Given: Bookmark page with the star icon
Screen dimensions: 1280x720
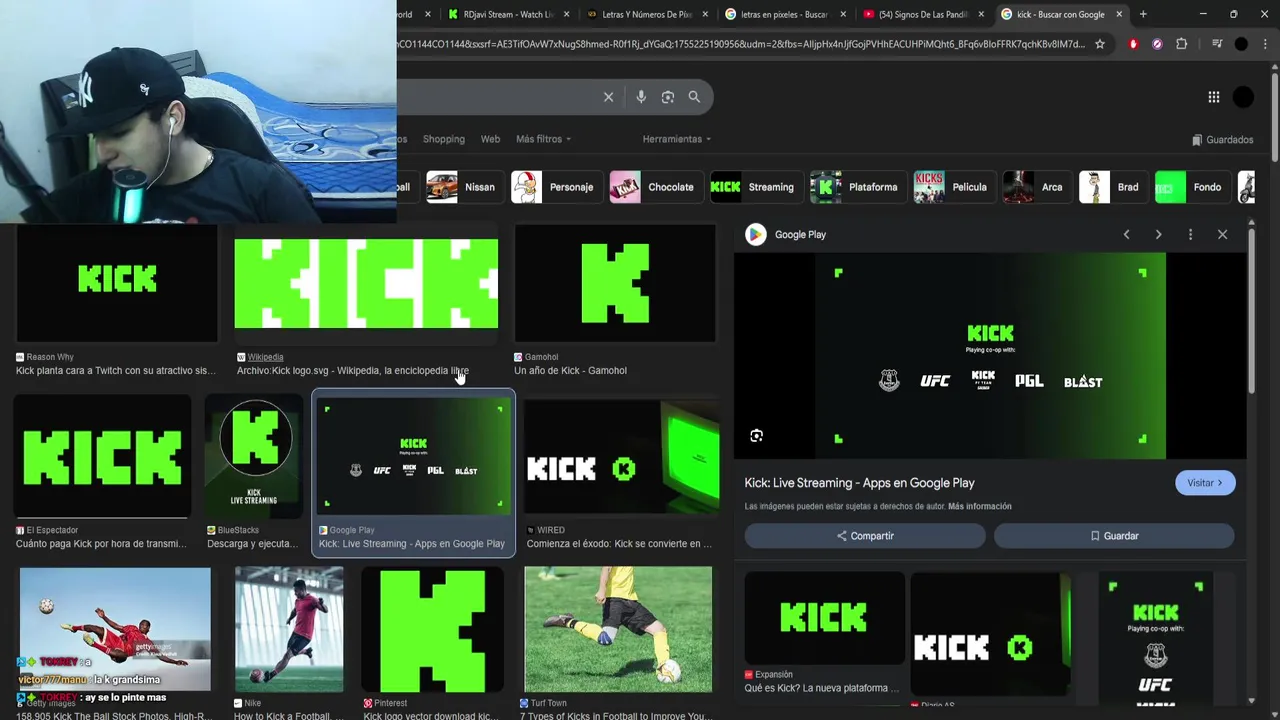Looking at the screenshot, I should [1100, 44].
